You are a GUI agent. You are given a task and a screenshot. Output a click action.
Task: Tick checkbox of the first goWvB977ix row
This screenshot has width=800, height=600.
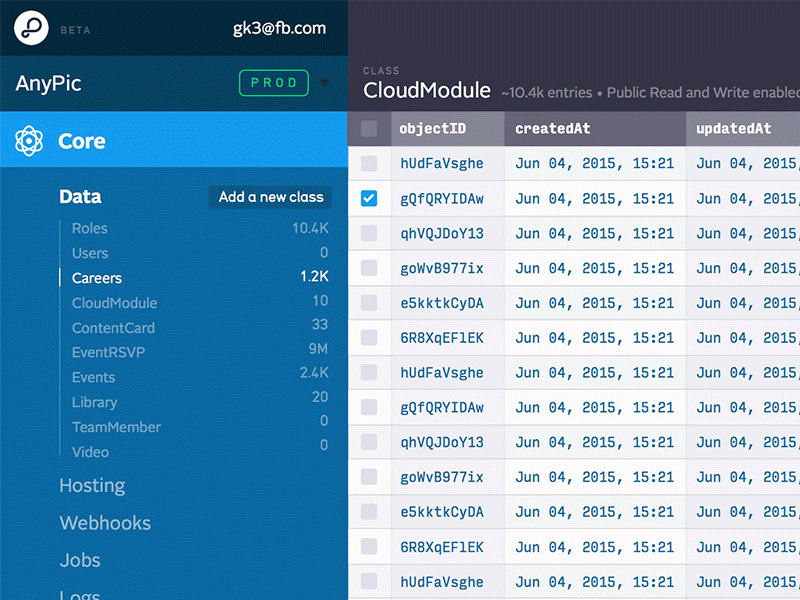(x=369, y=268)
